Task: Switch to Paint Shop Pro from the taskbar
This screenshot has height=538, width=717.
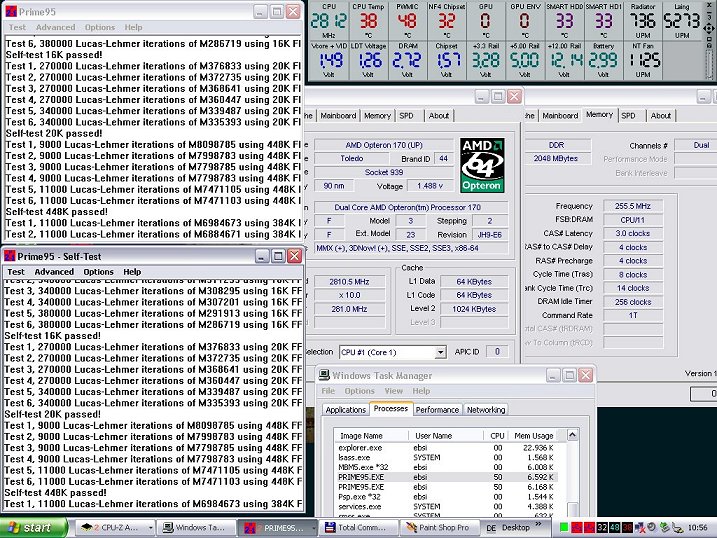Action: tap(439, 527)
